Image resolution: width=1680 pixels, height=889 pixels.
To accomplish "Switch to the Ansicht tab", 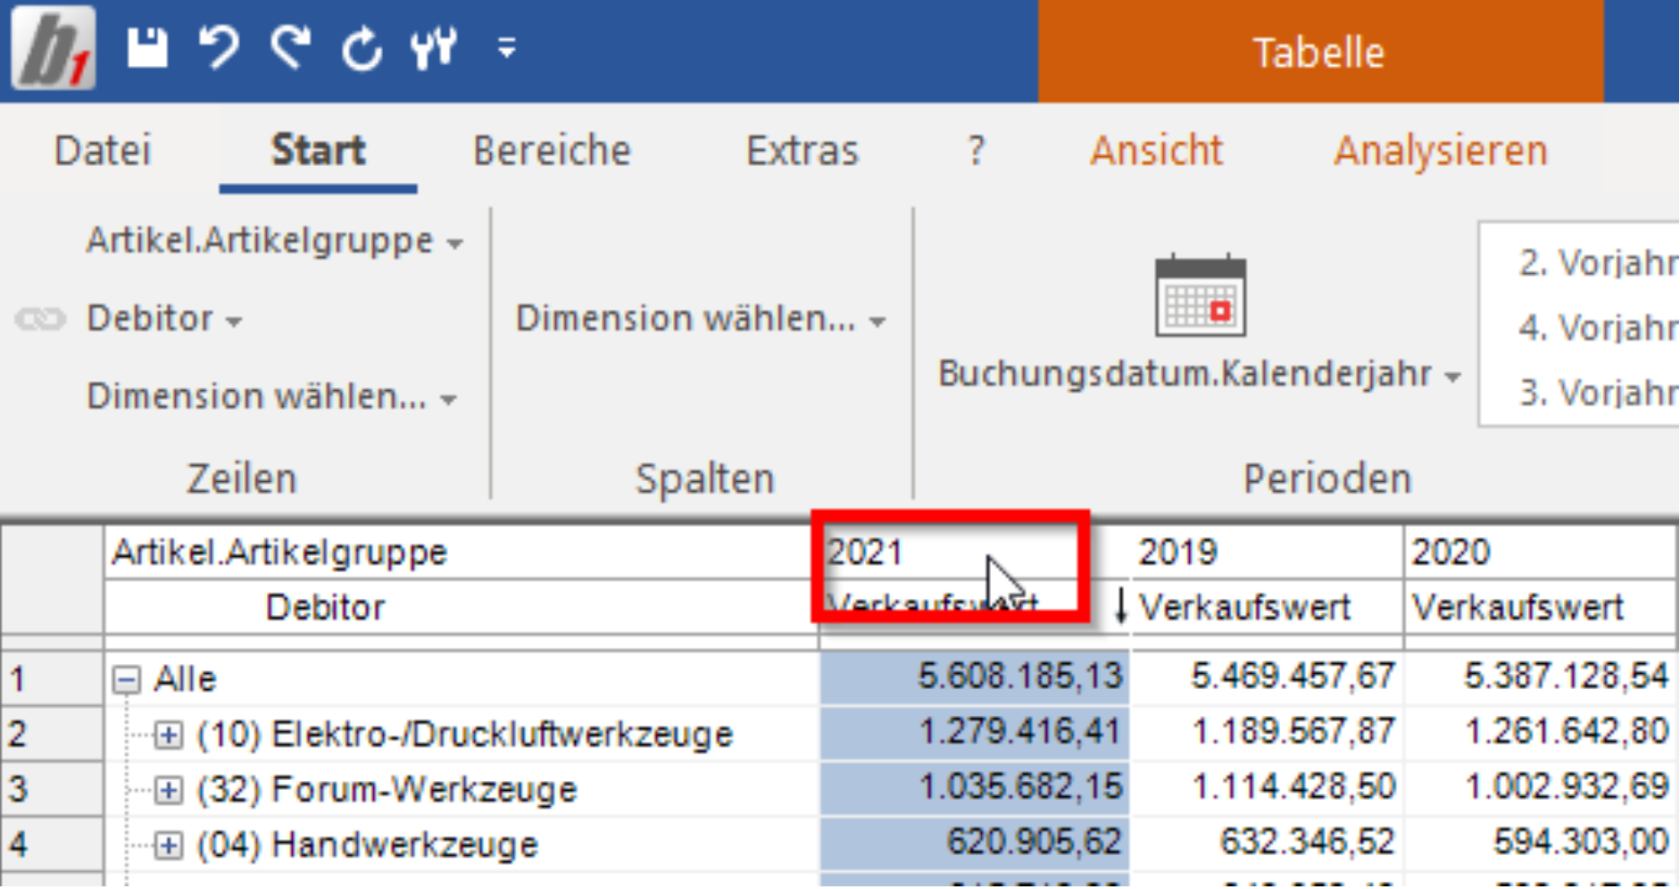I will click(x=1156, y=151).
